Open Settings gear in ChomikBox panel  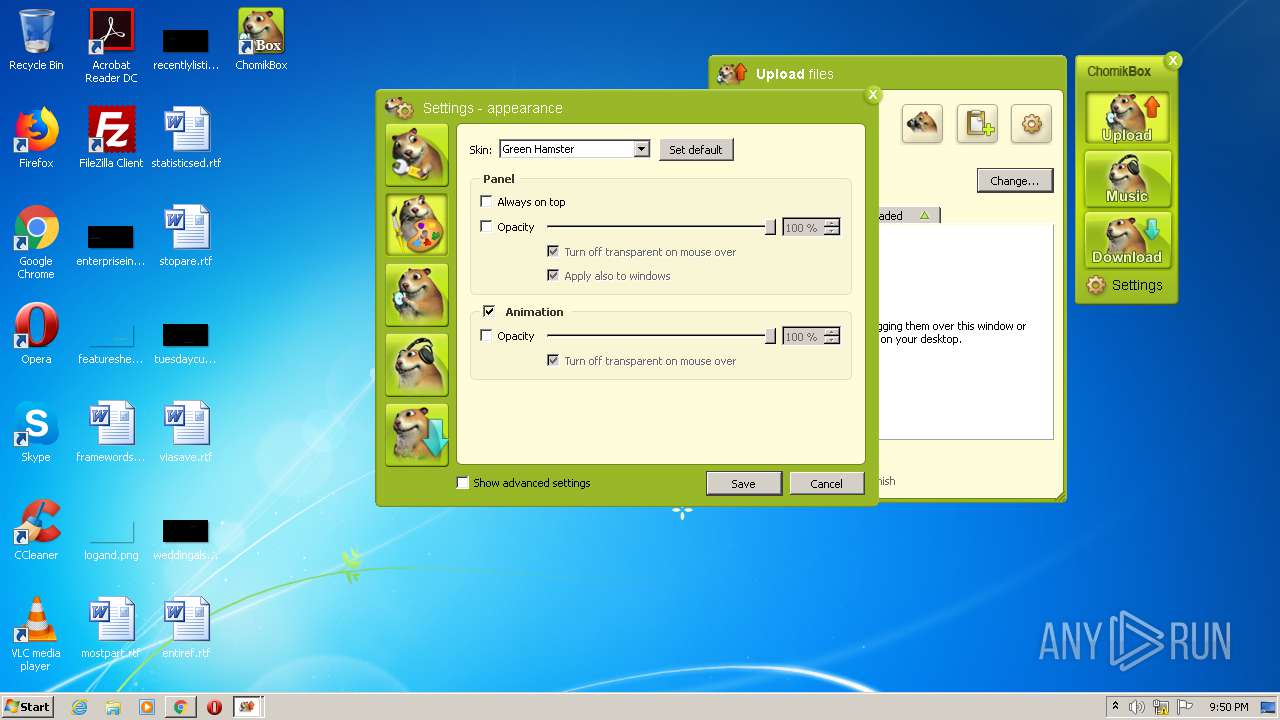(x=1125, y=285)
